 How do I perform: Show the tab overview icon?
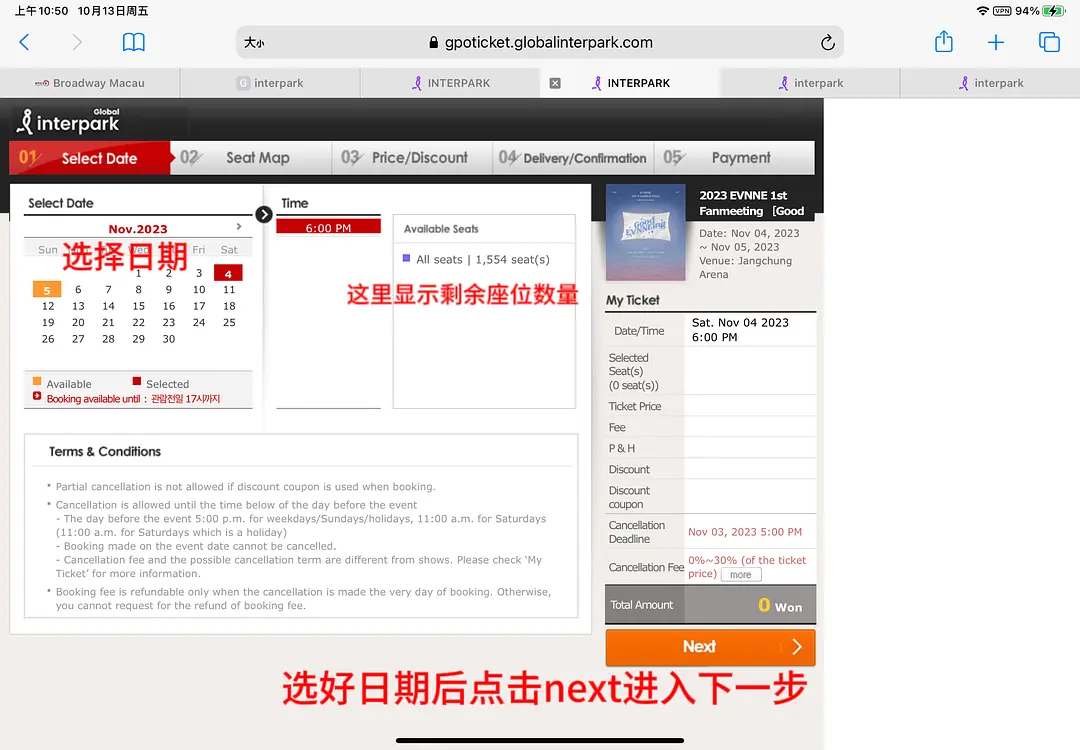click(1049, 43)
